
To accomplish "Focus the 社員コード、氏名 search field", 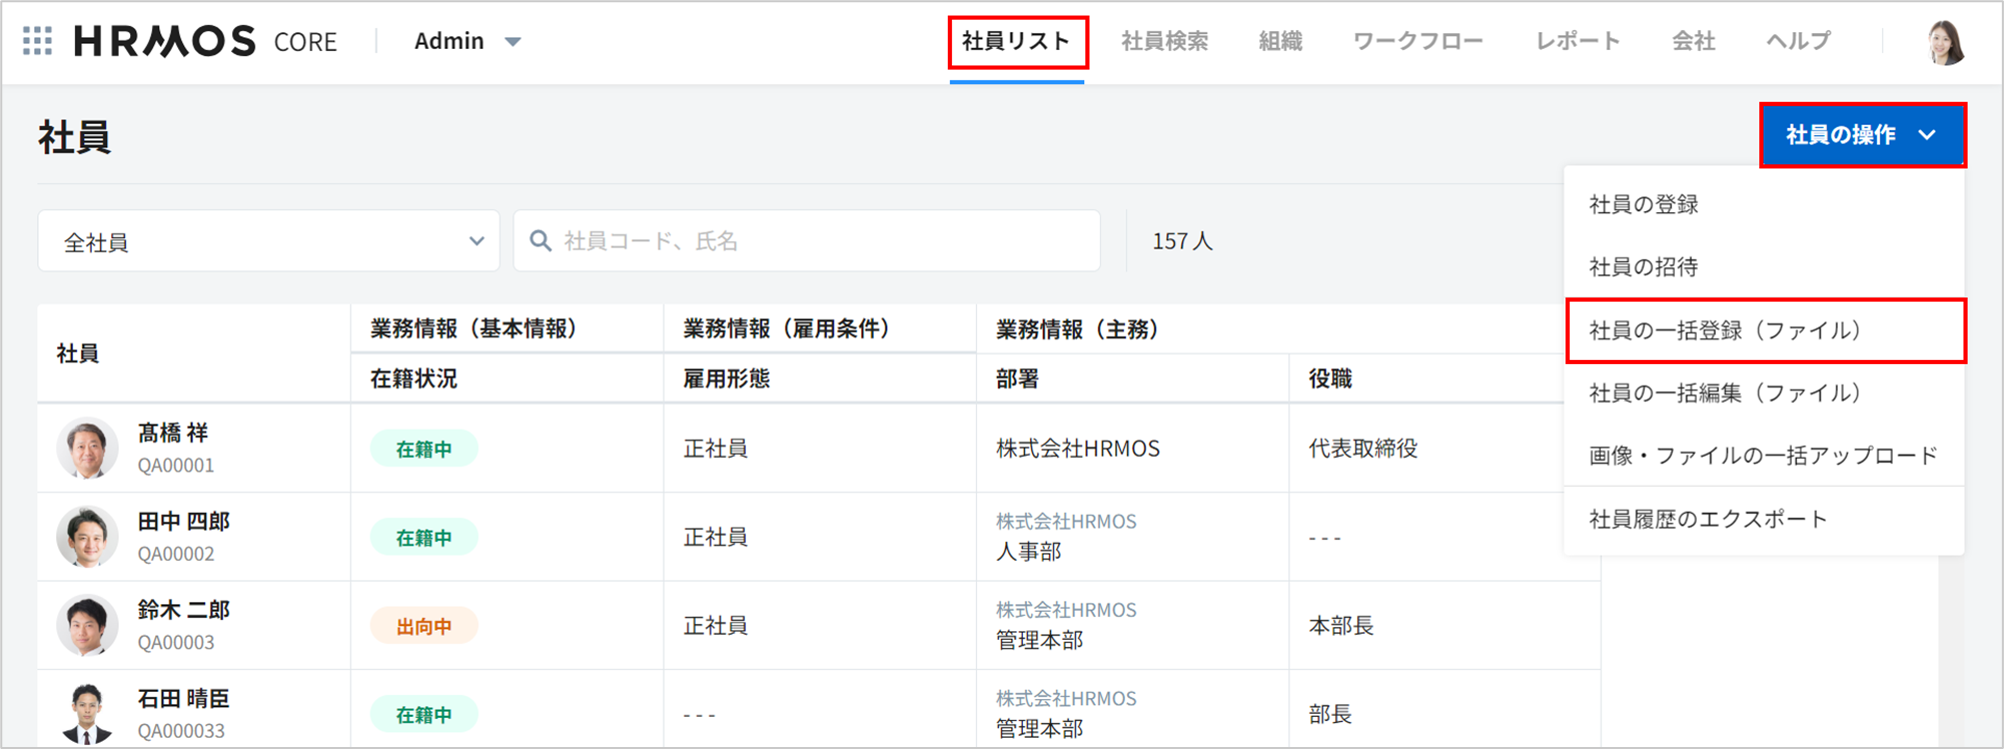I will tap(820, 241).
